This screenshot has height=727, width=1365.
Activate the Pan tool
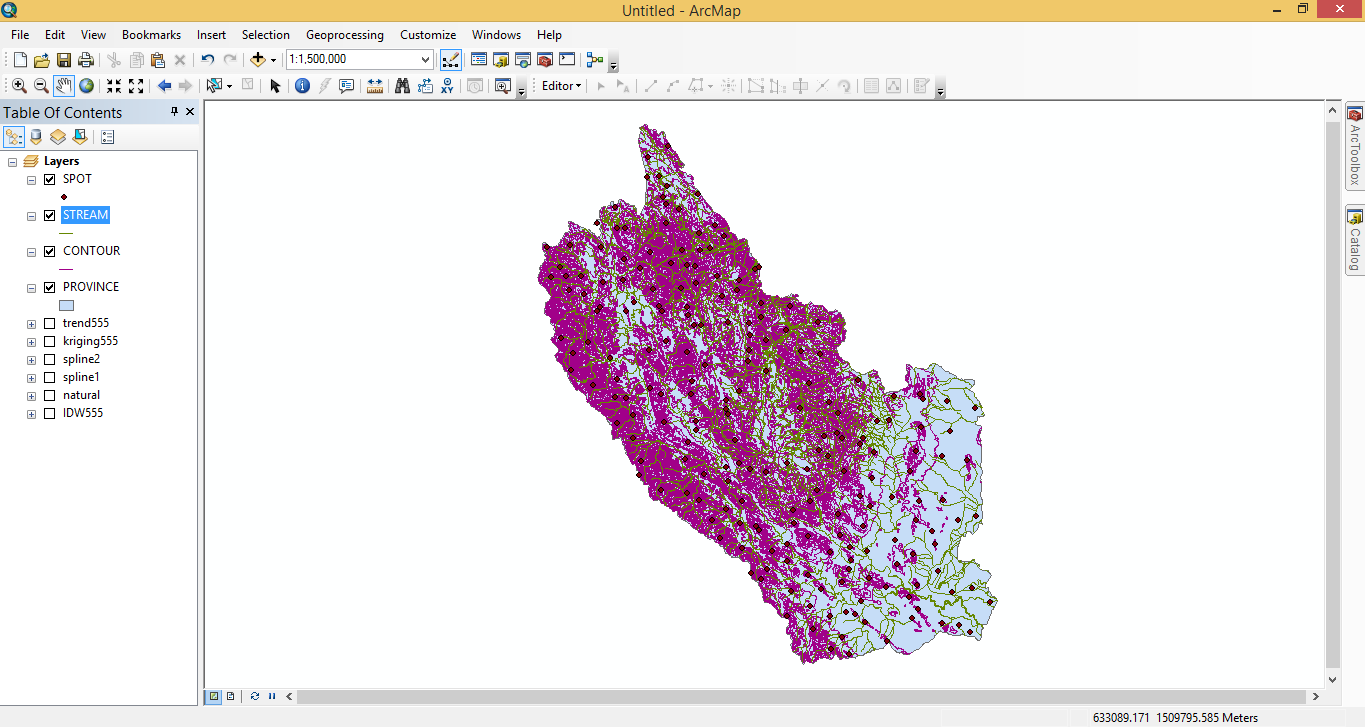pyautogui.click(x=64, y=86)
